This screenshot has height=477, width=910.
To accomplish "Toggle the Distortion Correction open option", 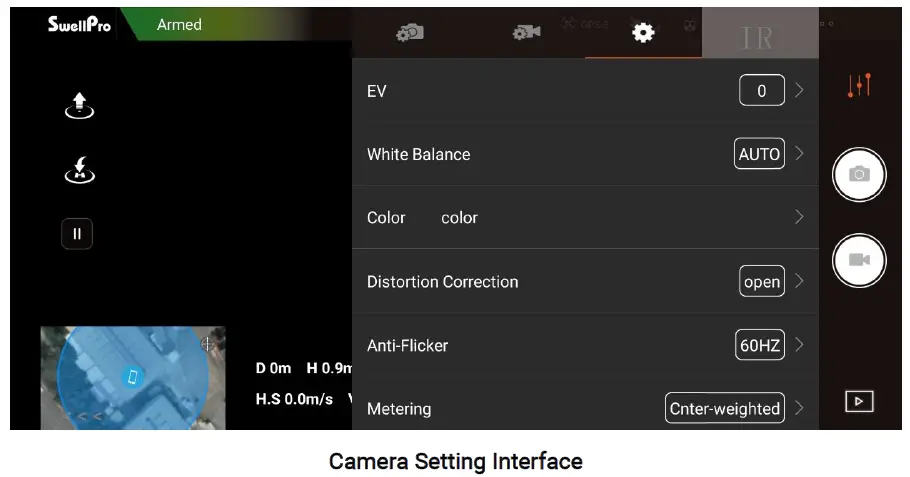I will click(x=761, y=282).
